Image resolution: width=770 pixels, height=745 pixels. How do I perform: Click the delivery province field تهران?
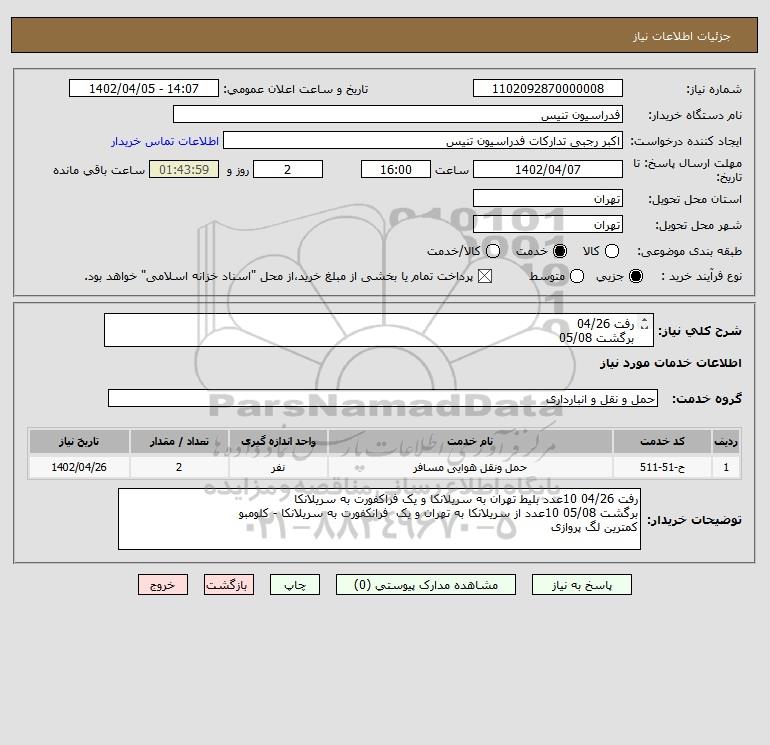[548, 198]
